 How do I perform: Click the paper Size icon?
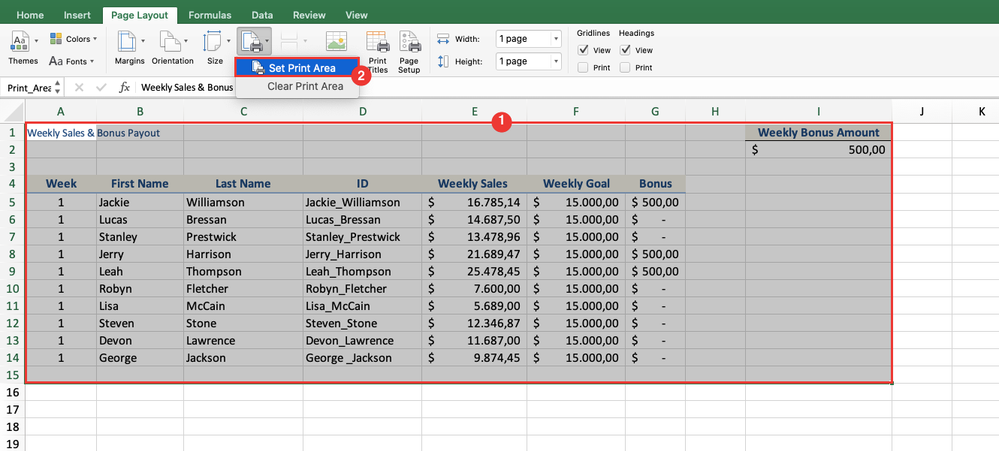[212, 41]
